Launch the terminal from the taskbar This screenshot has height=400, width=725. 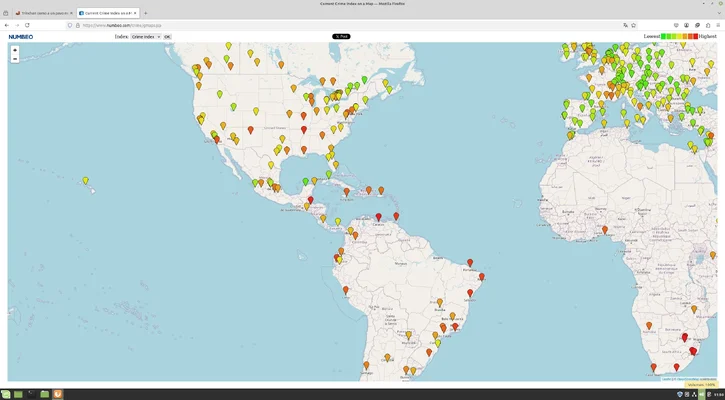tap(31, 394)
